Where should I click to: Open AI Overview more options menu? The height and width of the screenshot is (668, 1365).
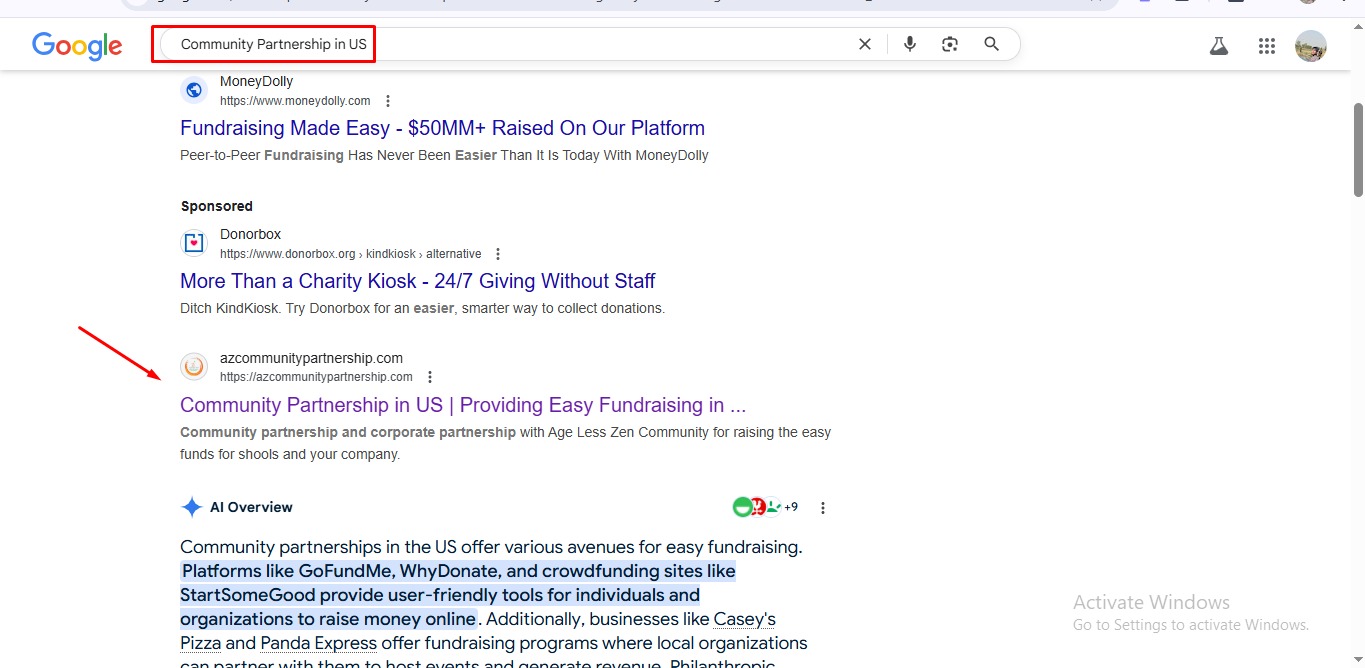[x=823, y=508]
